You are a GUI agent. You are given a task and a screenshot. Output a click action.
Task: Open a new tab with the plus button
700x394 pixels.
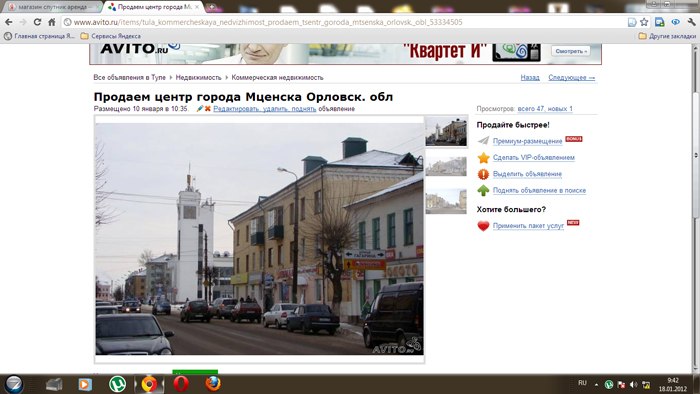[x=212, y=7]
